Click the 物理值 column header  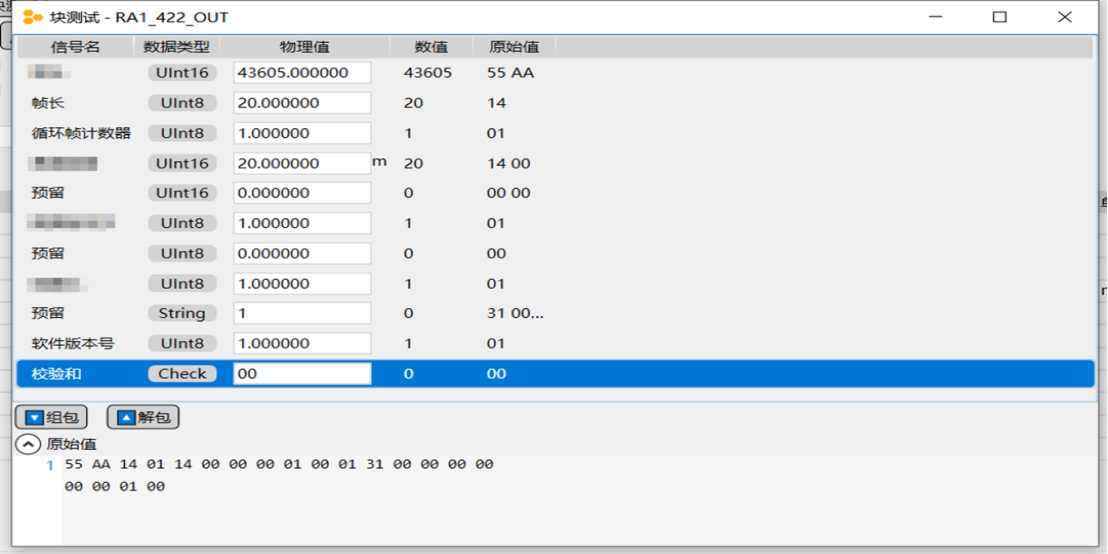point(304,47)
